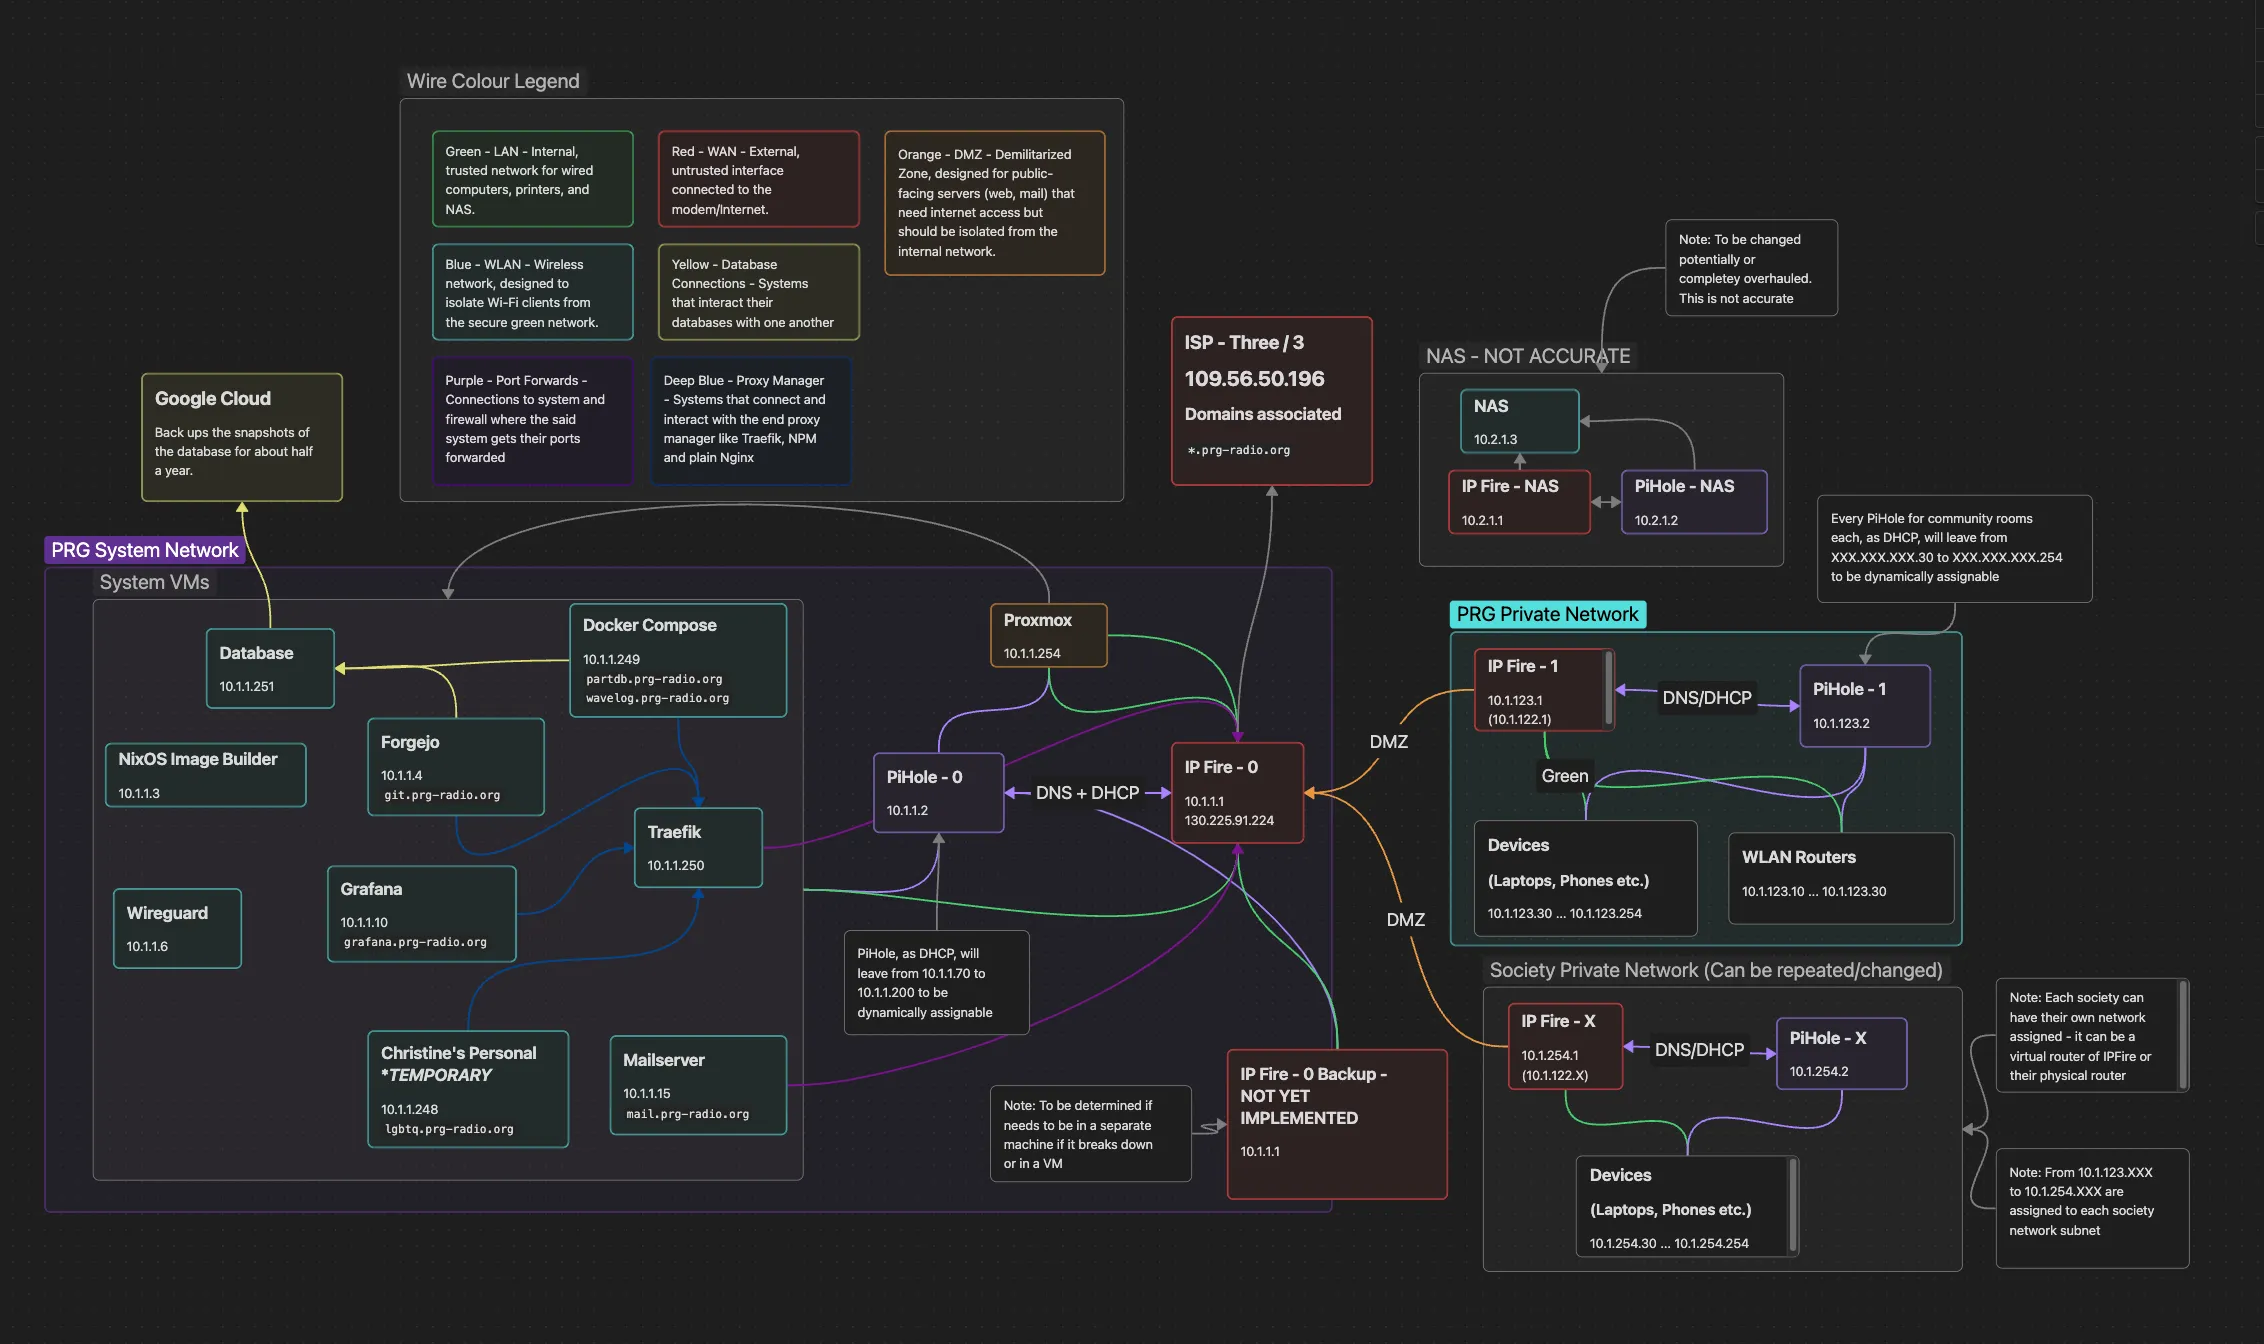Image resolution: width=2264 pixels, height=1344 pixels.
Task: Click the PiHole - NAS node
Action: [x=1693, y=501]
